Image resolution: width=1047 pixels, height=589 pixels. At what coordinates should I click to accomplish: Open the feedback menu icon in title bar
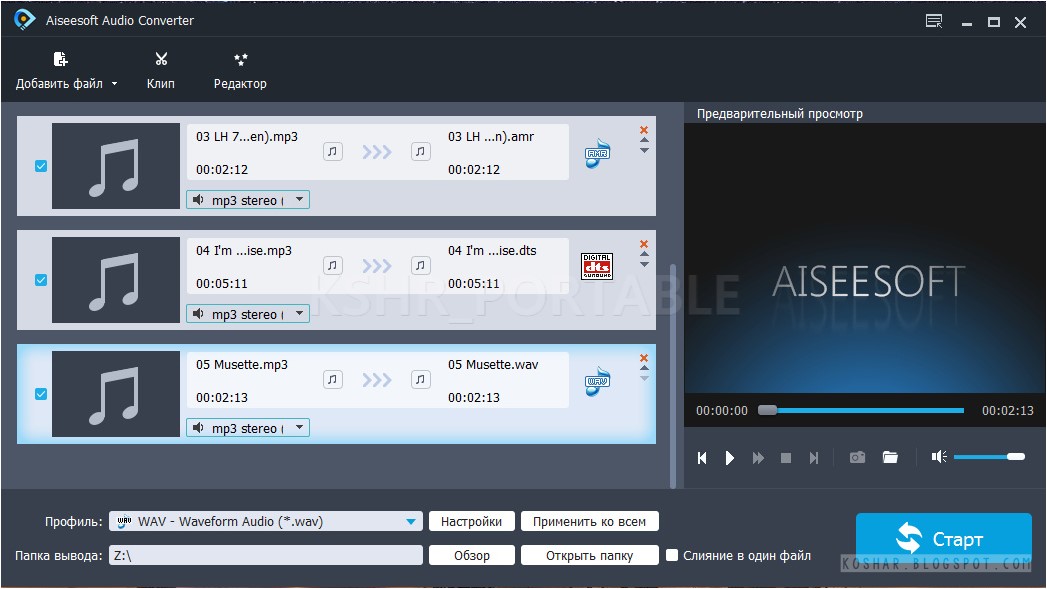[x=934, y=21]
